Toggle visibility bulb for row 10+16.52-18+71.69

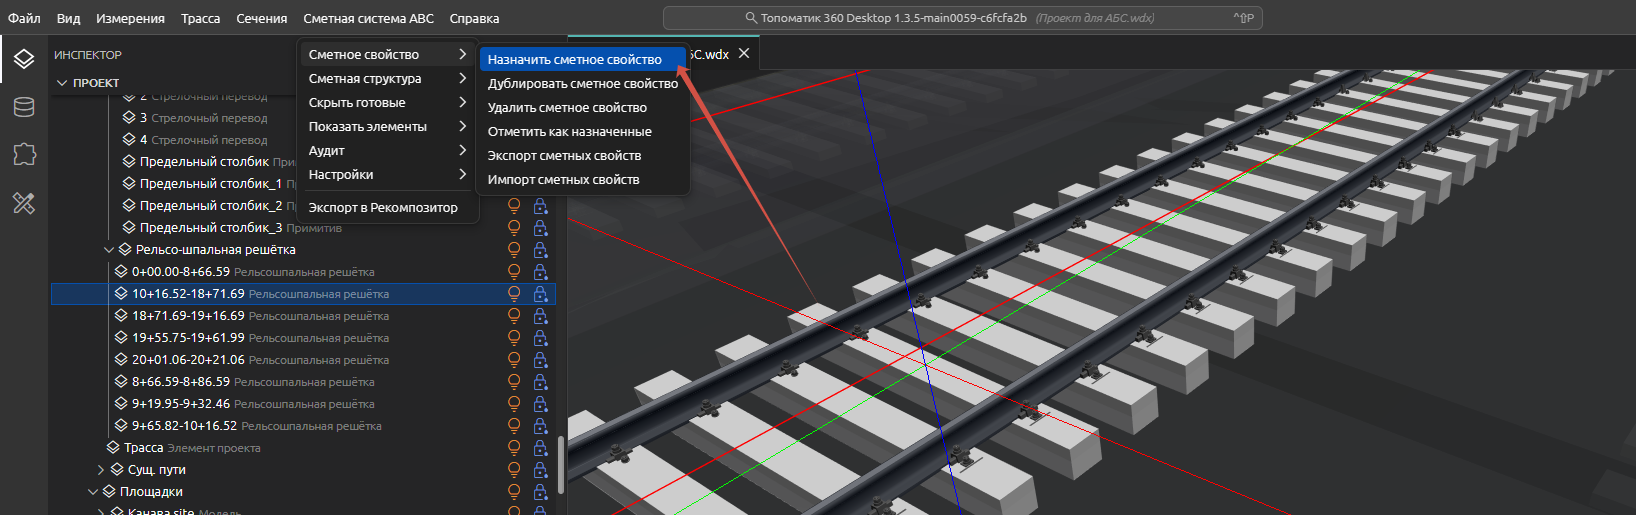(514, 294)
